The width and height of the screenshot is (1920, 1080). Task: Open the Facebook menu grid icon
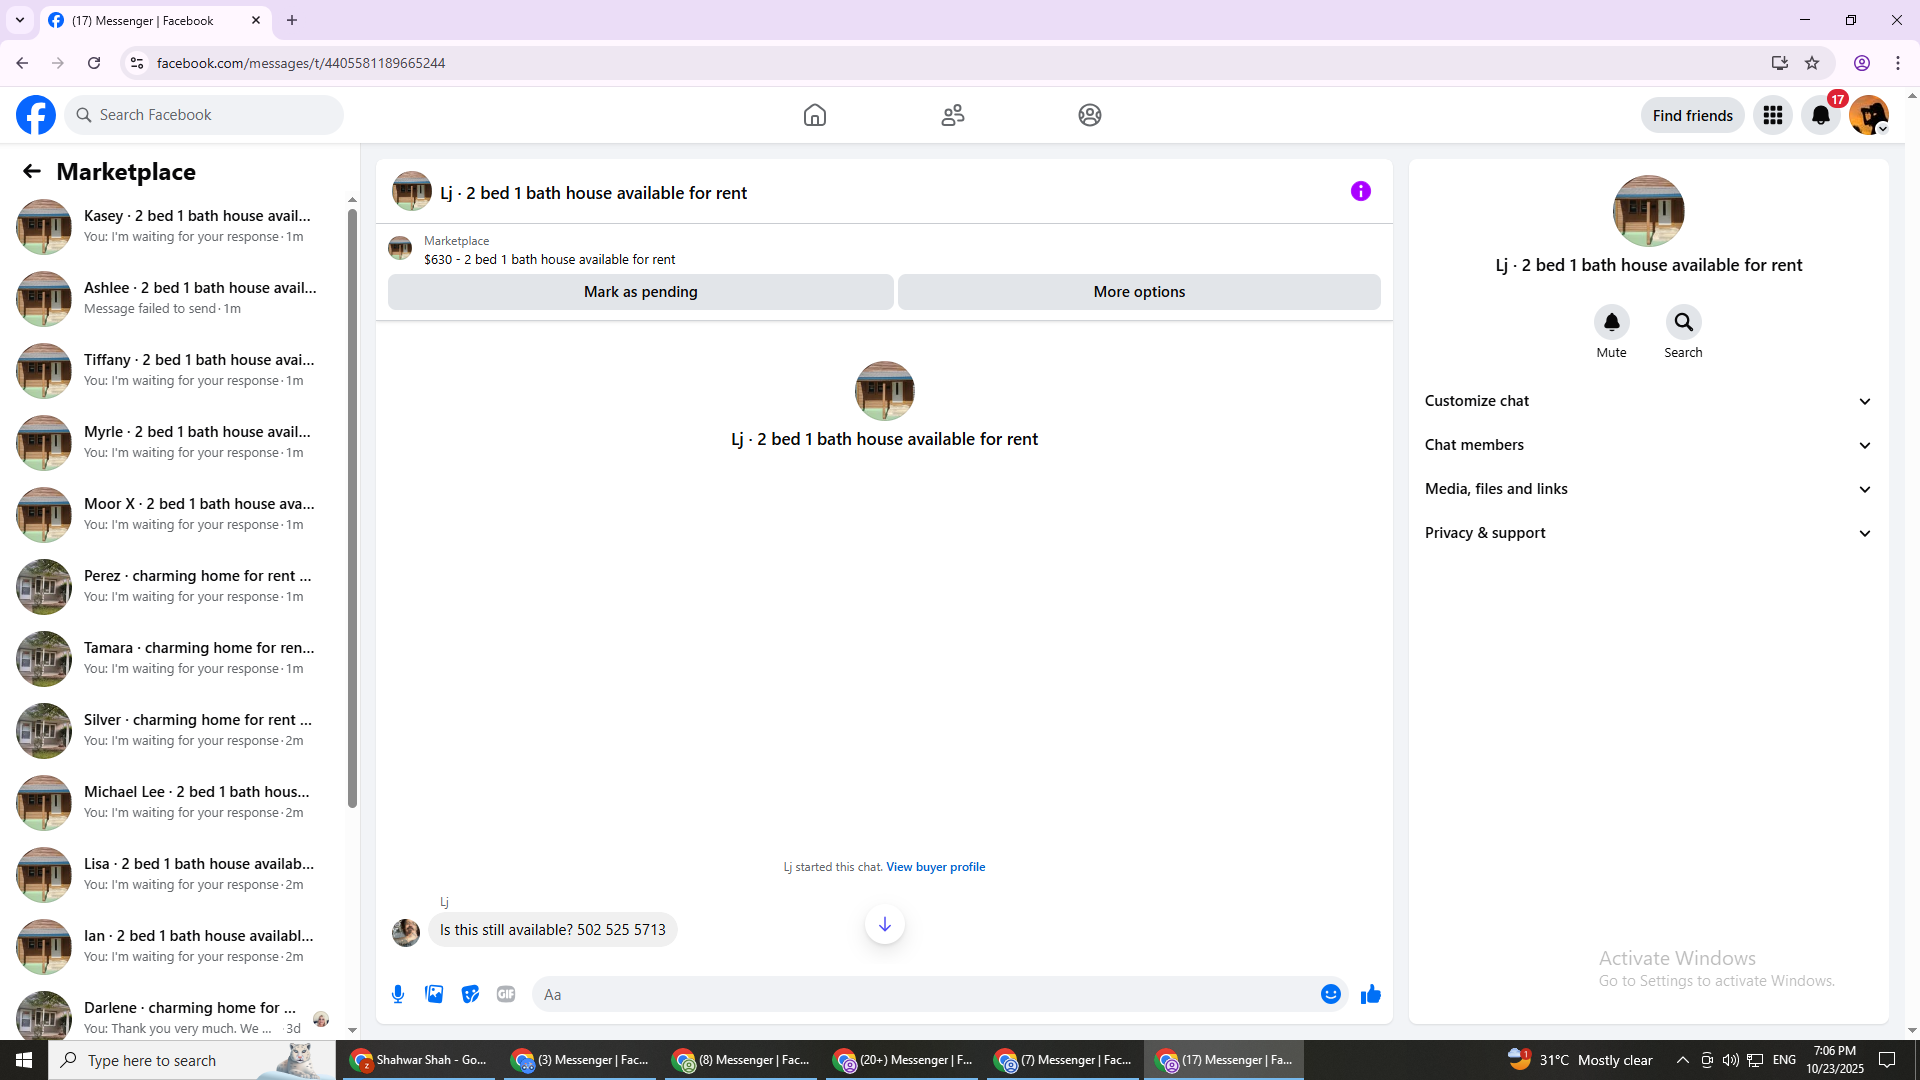[1772, 115]
